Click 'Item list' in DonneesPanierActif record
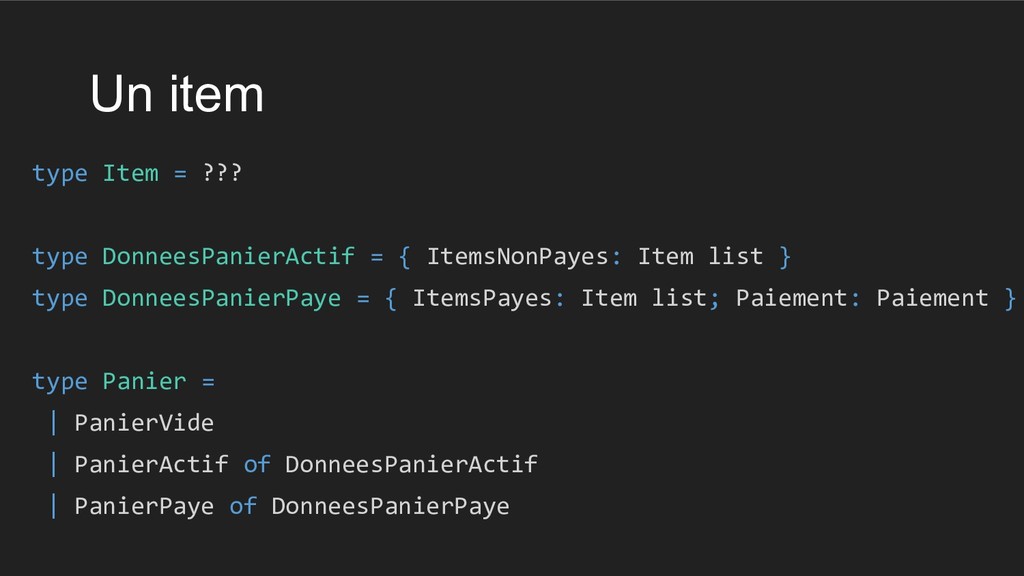Screen dimensions: 1024x576 pyautogui.click(x=700, y=256)
